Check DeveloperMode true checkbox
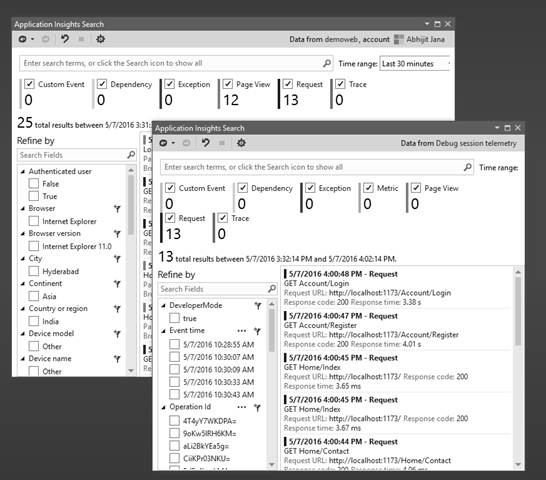 (x=174, y=318)
